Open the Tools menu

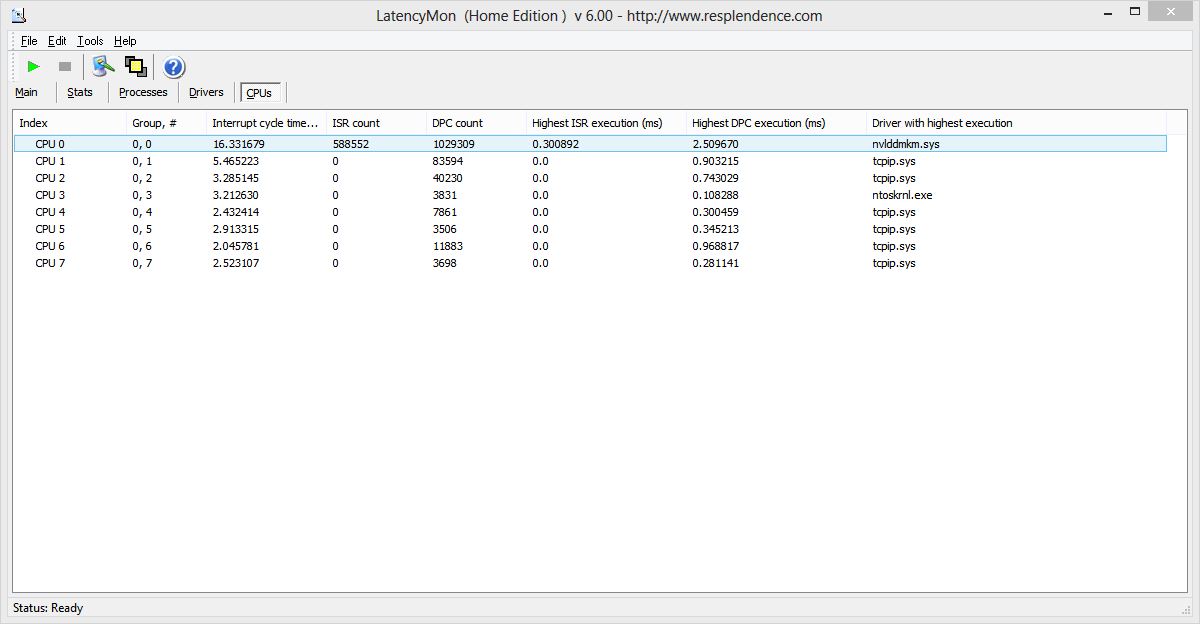[x=90, y=41]
